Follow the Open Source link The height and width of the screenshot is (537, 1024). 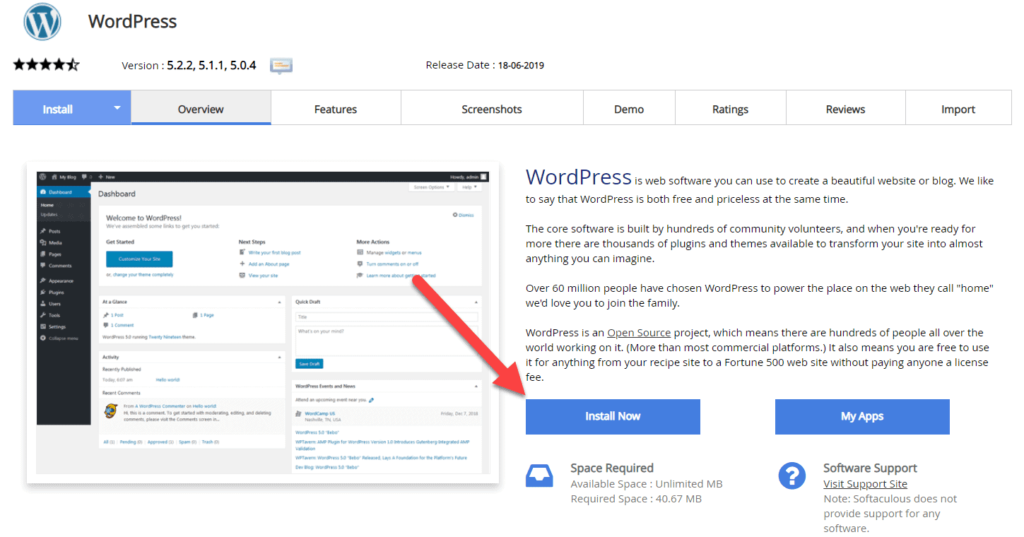tap(639, 333)
